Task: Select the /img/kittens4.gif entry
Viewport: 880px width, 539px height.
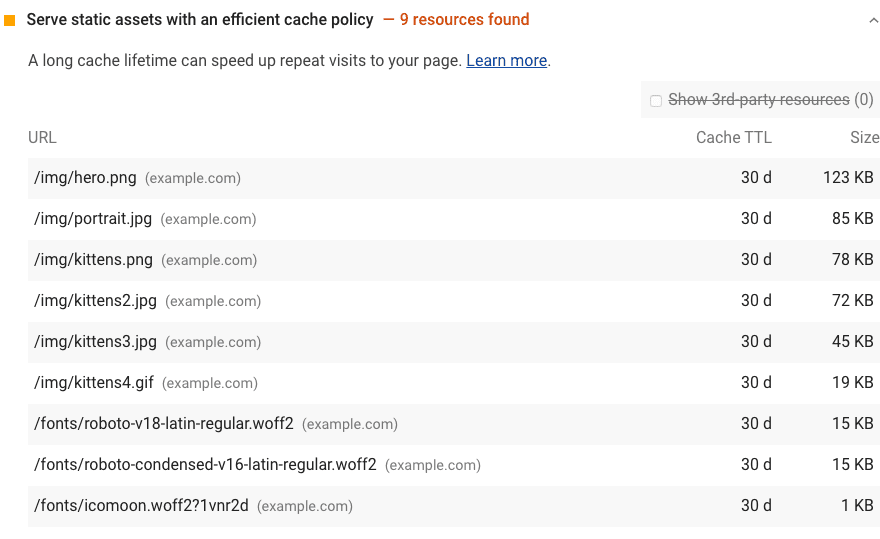Action: coord(94,383)
